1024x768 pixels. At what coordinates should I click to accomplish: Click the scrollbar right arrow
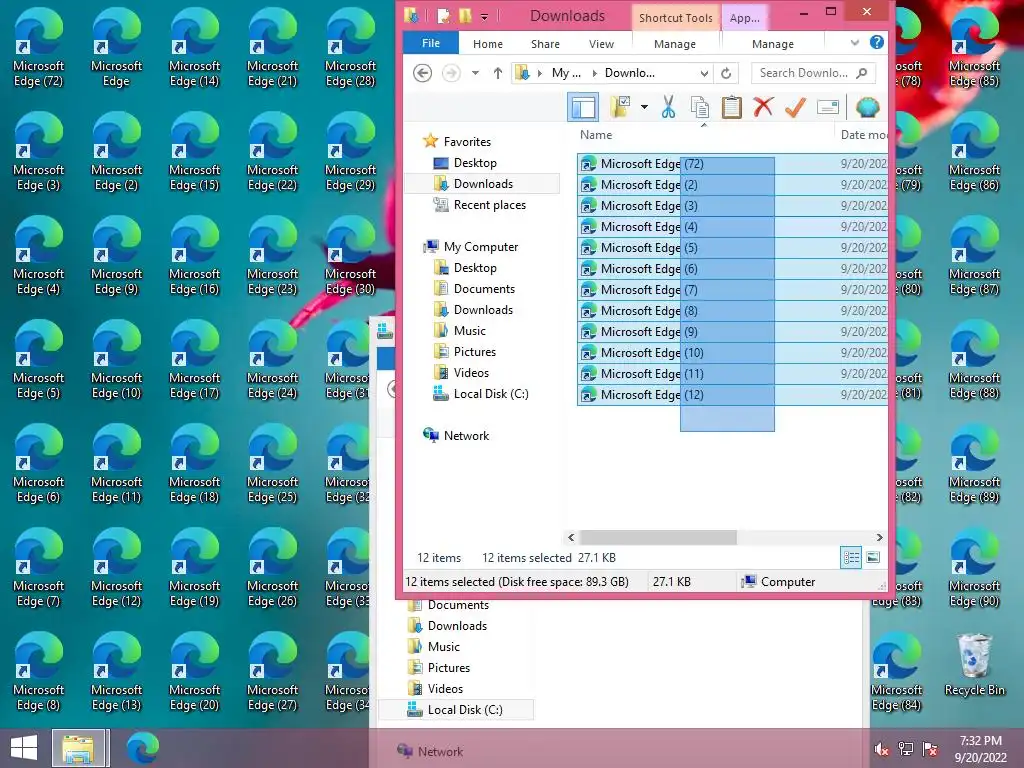point(879,537)
